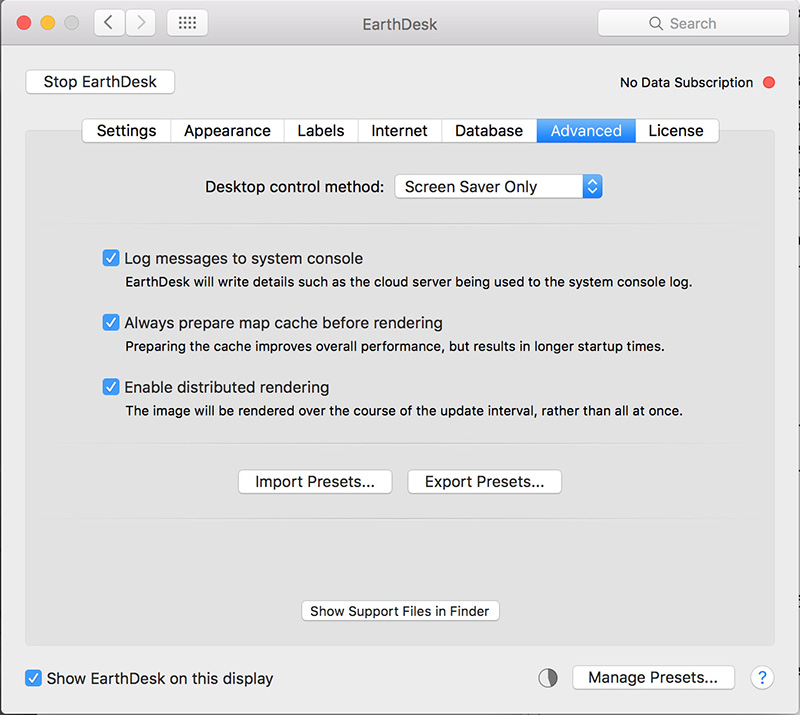Click the red close window button
The width and height of the screenshot is (800, 715).
pos(24,23)
